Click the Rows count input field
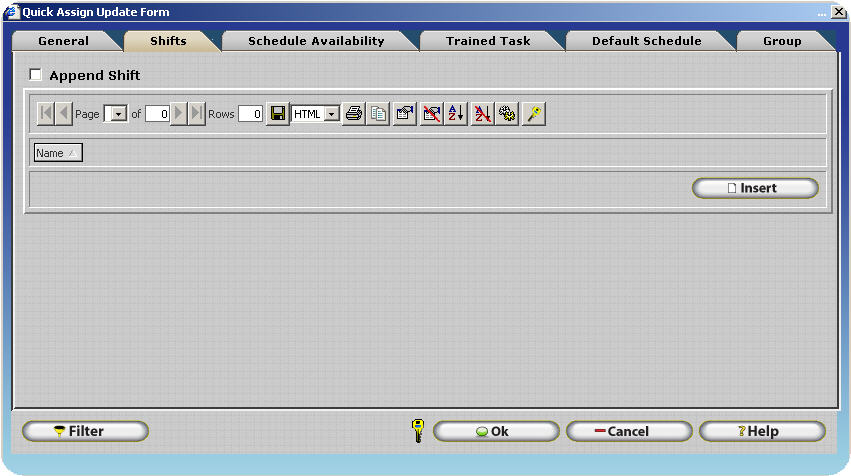This screenshot has height=476, width=851. coord(251,114)
